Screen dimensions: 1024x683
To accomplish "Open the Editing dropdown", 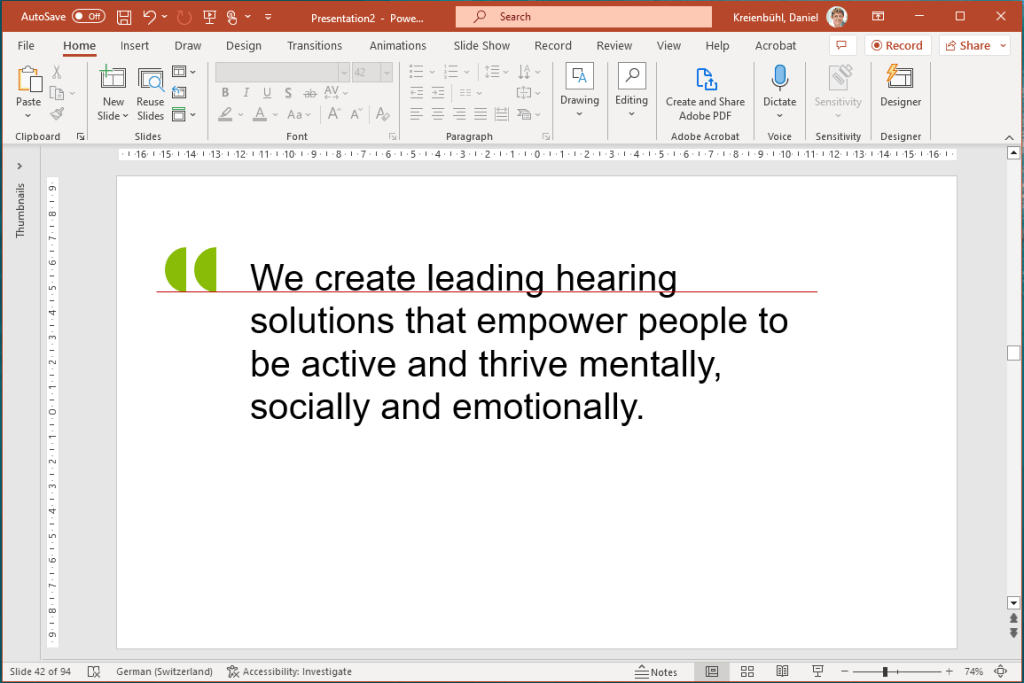I will [632, 91].
